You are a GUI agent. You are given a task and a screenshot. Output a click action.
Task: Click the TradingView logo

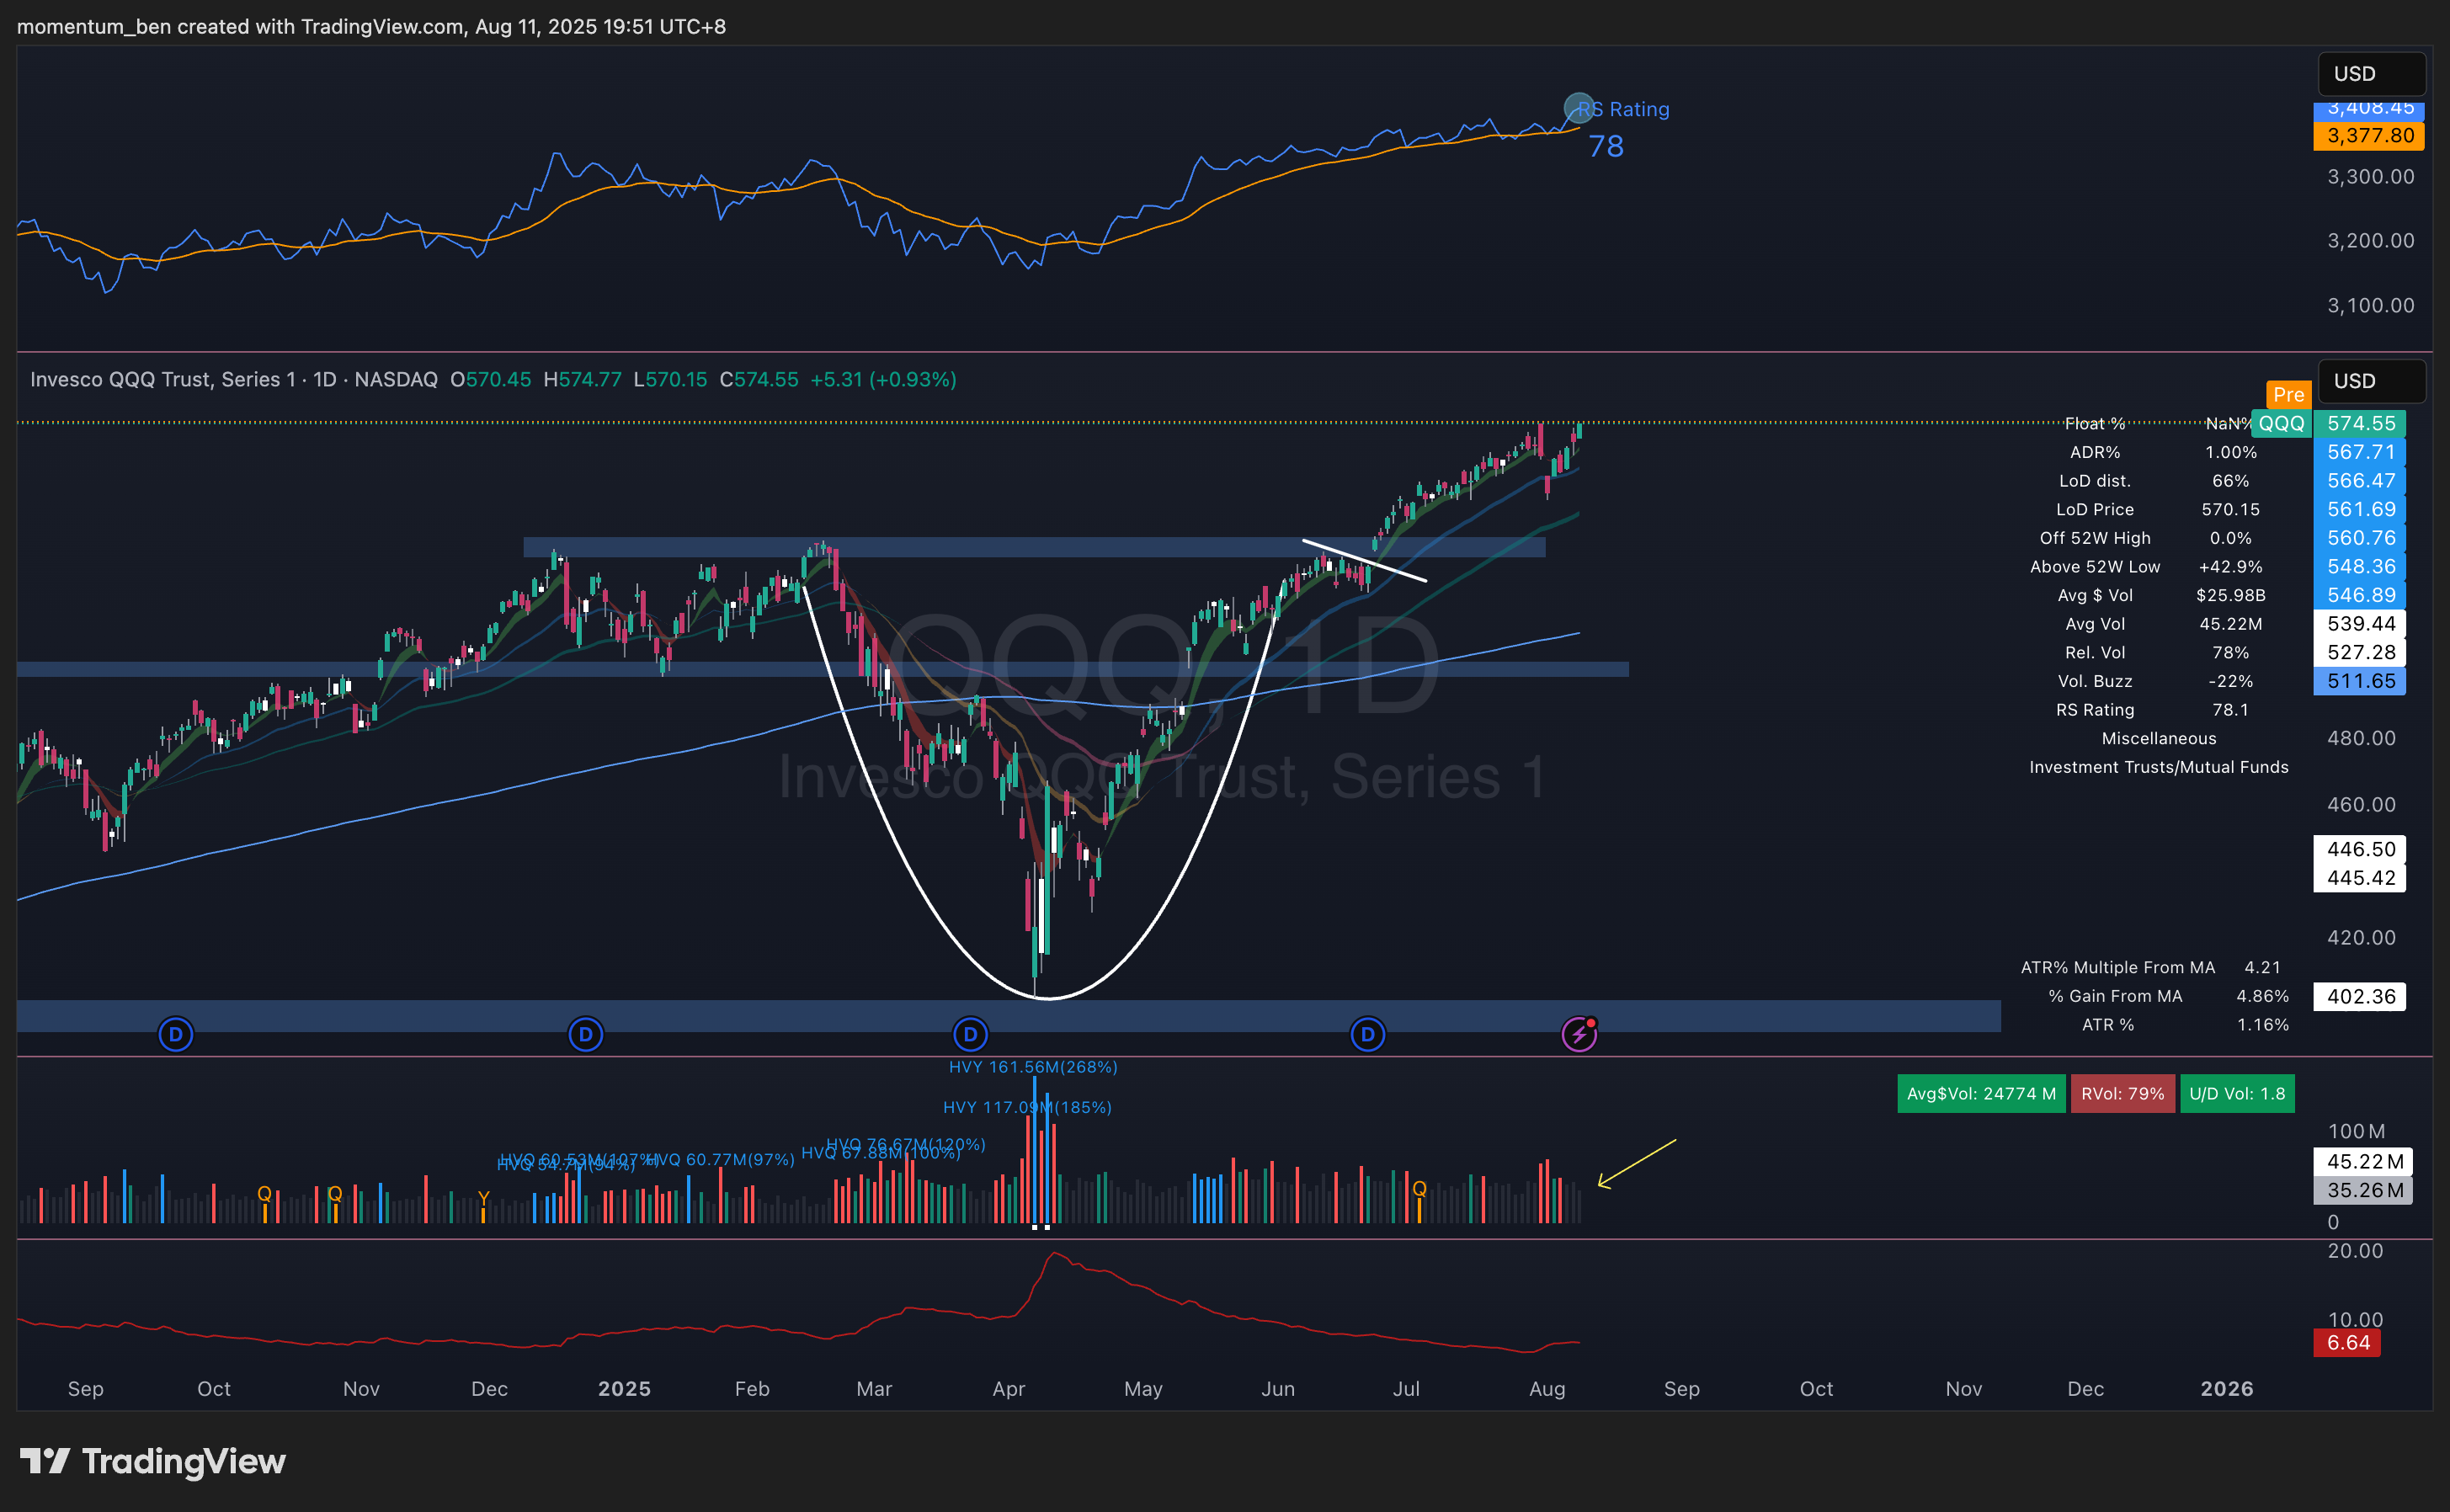click(153, 1461)
